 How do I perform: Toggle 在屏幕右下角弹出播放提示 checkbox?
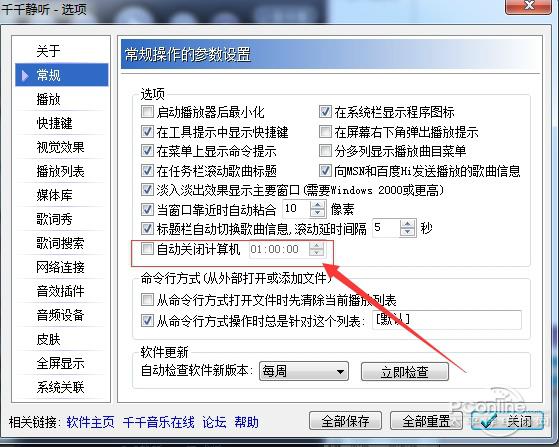pyautogui.click(x=325, y=132)
